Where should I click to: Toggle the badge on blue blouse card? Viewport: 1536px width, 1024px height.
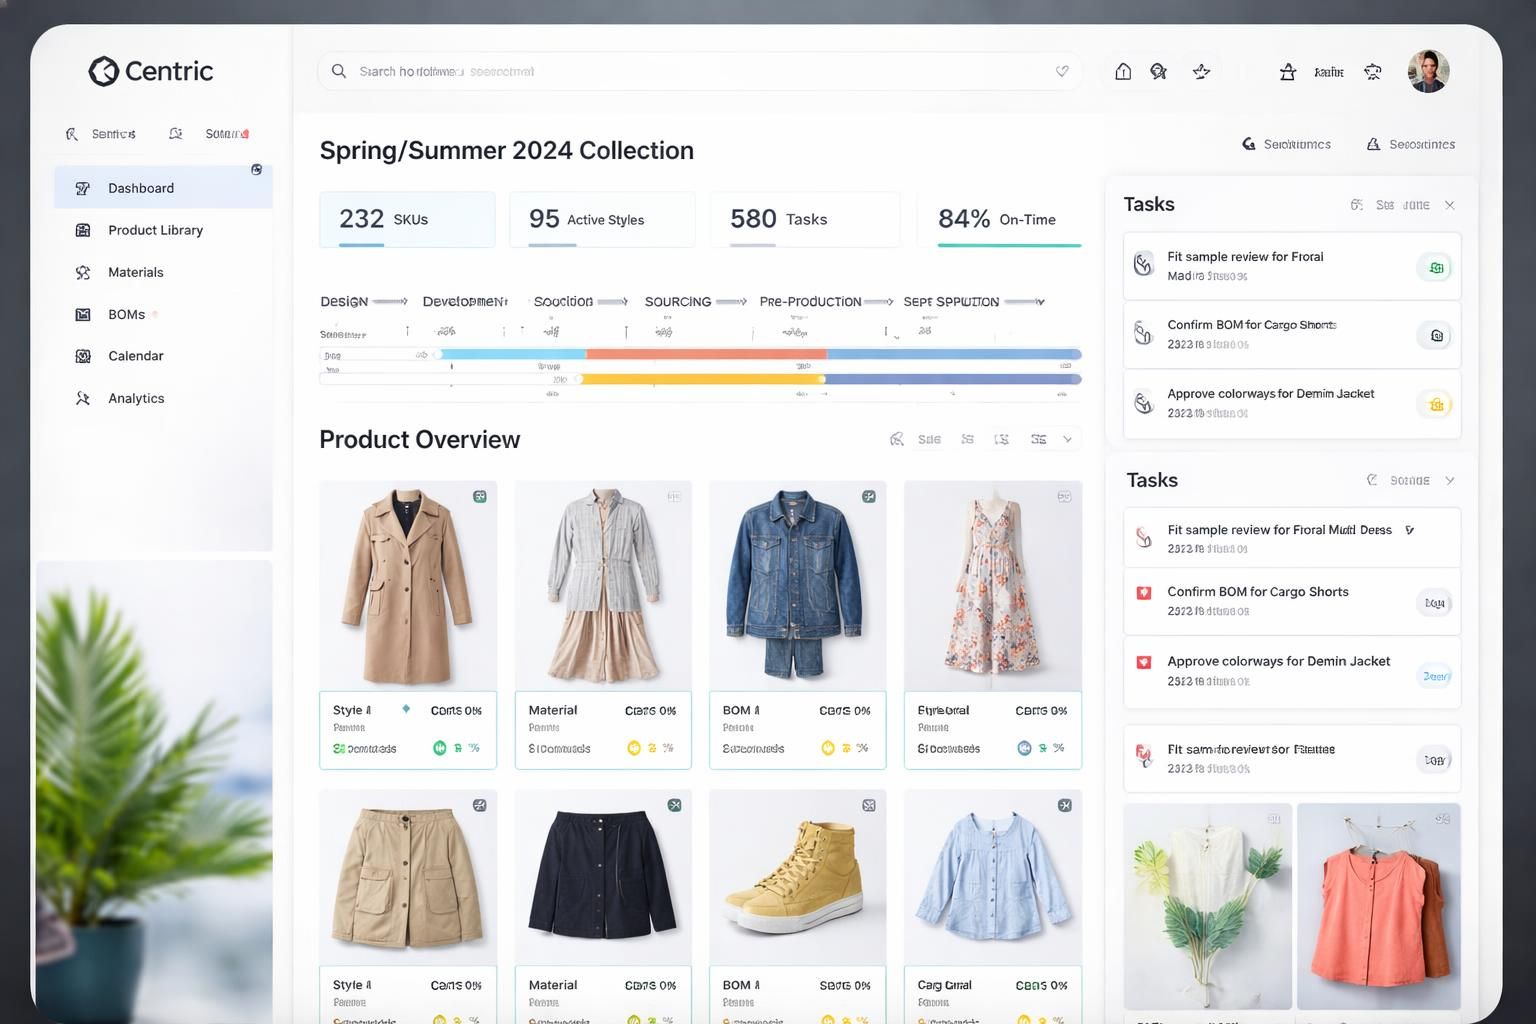click(1065, 805)
